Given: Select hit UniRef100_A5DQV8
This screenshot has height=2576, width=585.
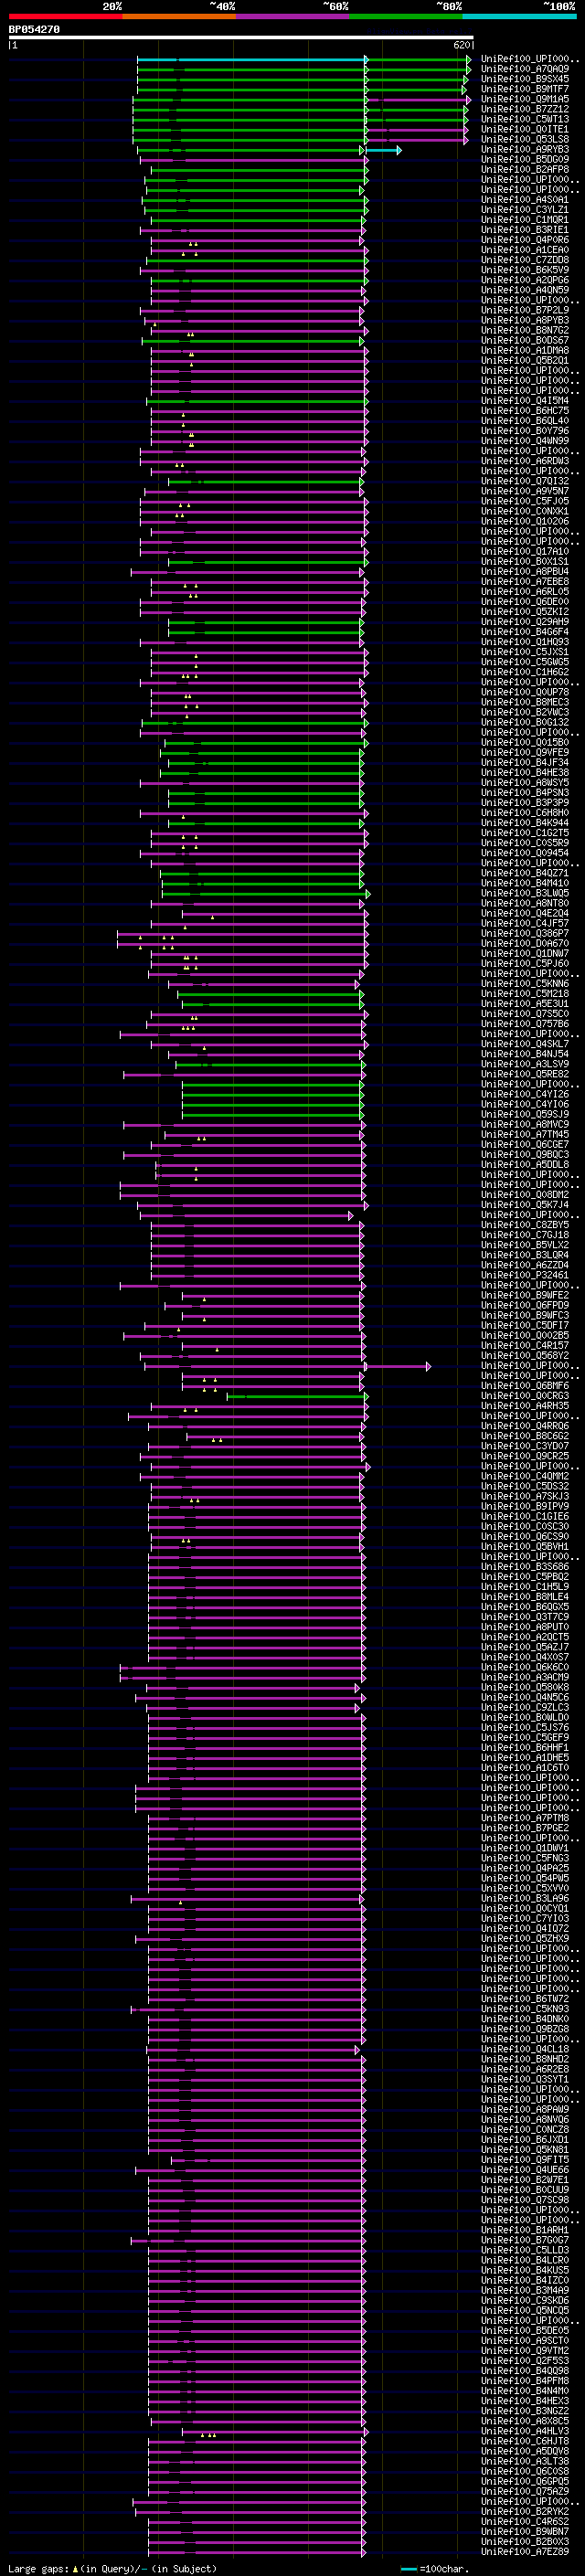Looking at the screenshot, I should pos(525,2451).
